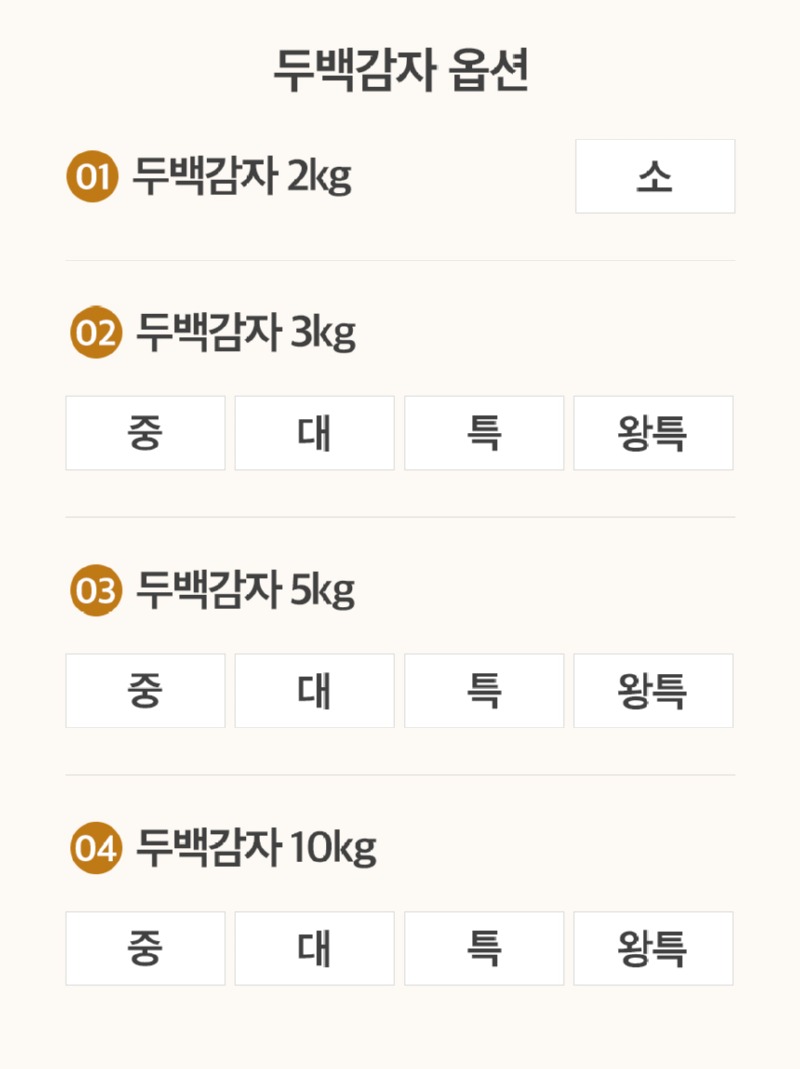Select 소 size for 두백감자 2kg
Viewport: 800px width, 1069px height.
coord(655,177)
